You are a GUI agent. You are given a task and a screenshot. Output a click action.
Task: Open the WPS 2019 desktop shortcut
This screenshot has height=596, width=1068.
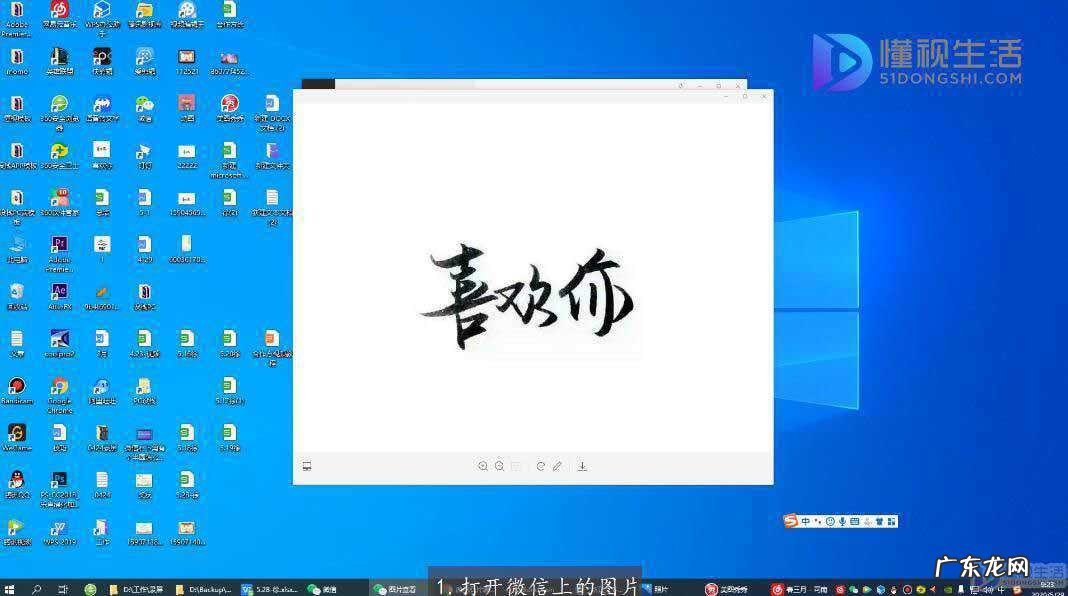point(58,528)
